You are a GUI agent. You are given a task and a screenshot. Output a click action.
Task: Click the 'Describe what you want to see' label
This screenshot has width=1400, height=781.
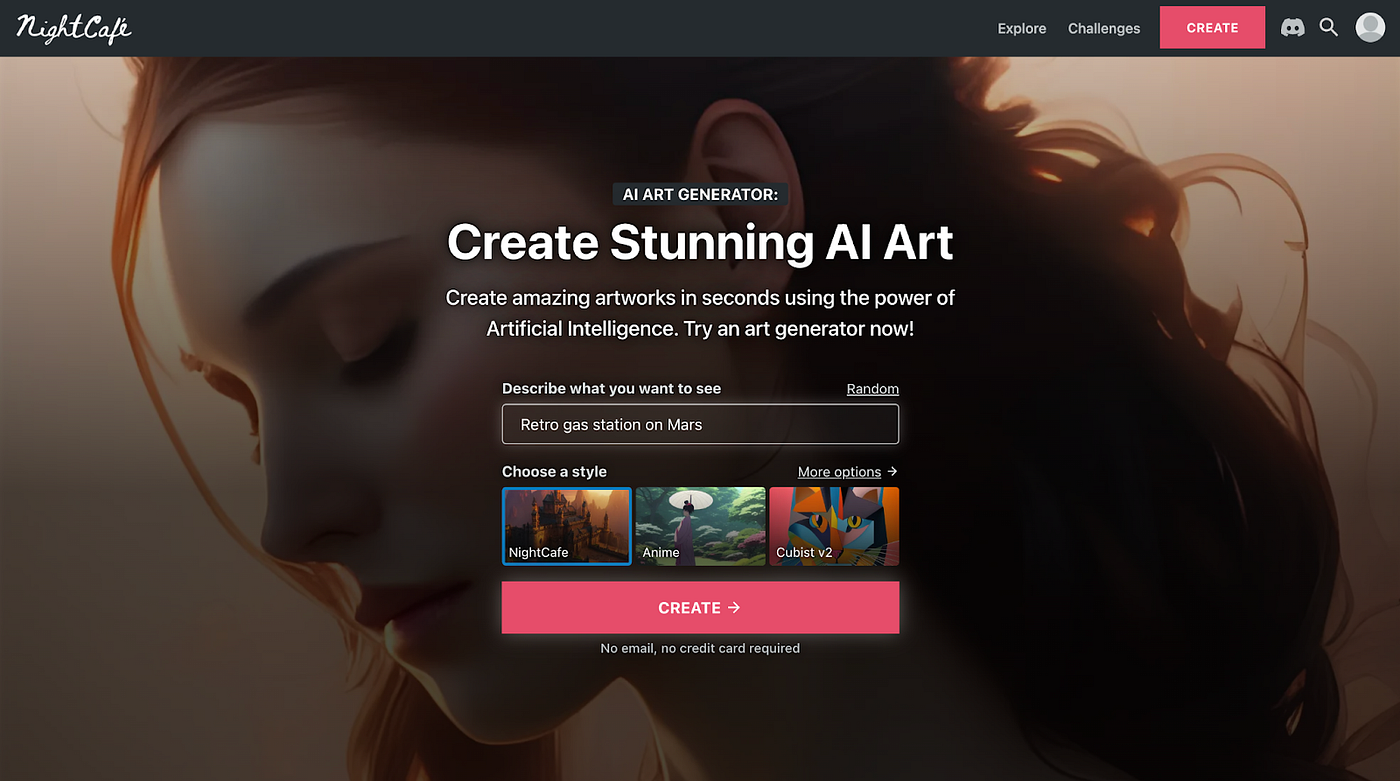point(611,388)
